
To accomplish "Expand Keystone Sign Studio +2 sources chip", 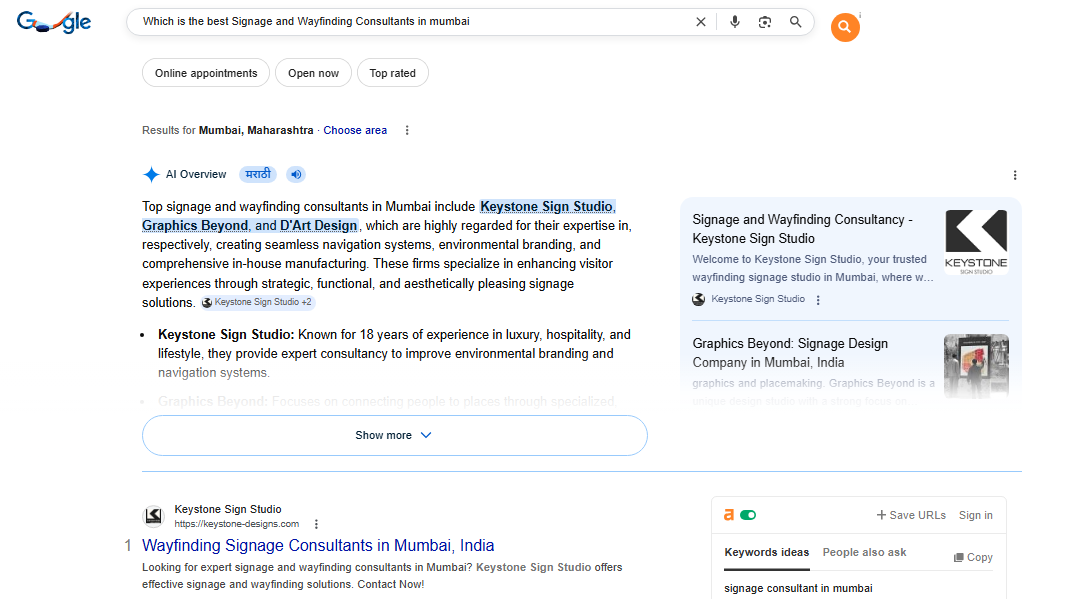I will pos(258,302).
